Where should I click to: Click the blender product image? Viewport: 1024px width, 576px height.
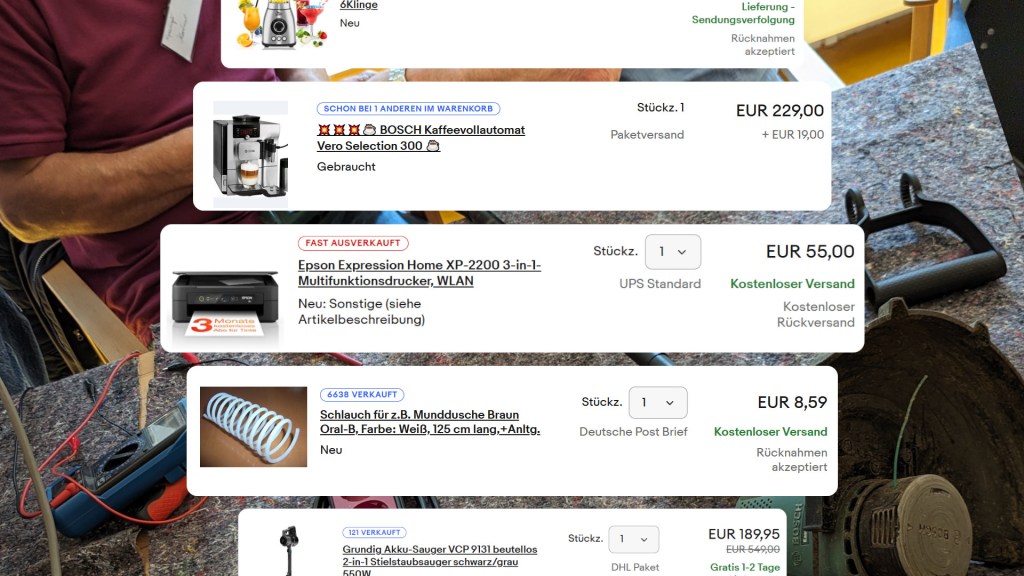(281, 24)
